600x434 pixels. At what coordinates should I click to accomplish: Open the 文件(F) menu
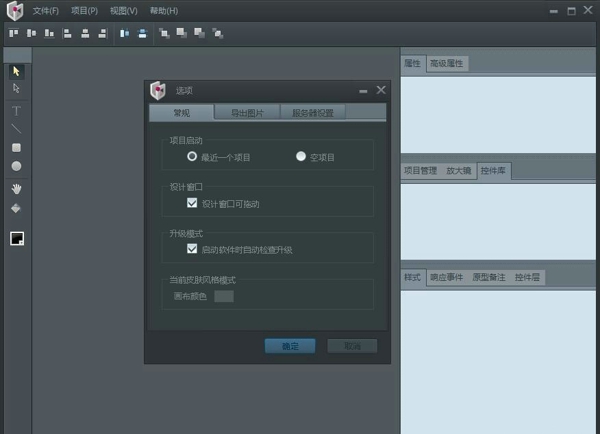pos(45,10)
